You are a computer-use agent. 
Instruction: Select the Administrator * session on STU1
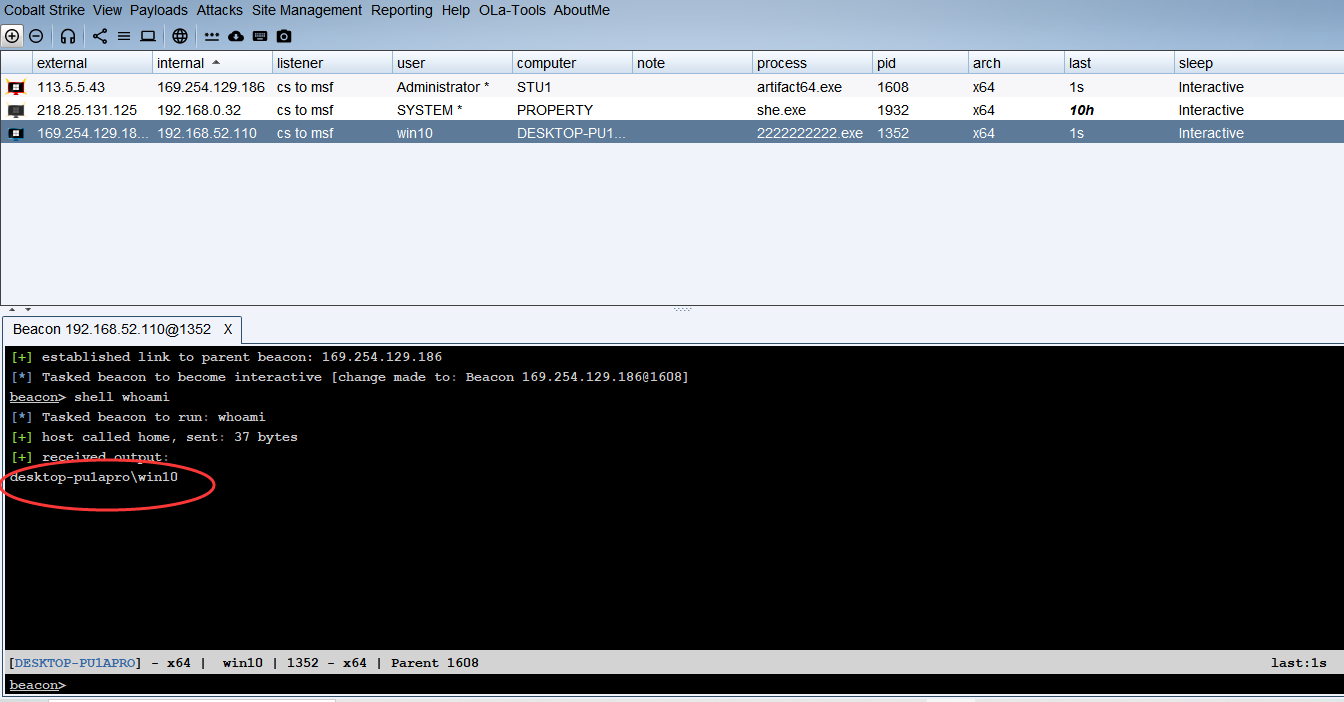(672, 87)
